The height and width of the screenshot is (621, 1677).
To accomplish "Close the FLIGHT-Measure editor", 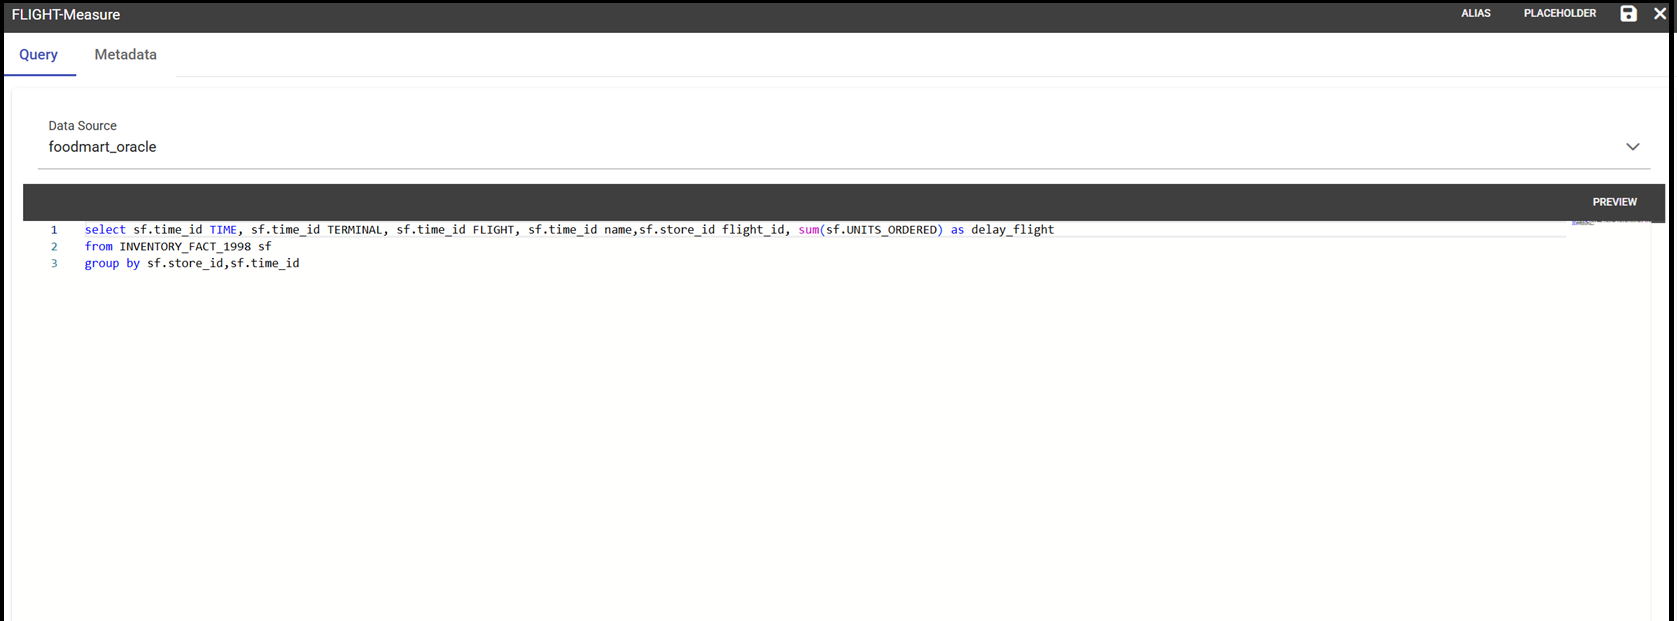I will click(1660, 14).
